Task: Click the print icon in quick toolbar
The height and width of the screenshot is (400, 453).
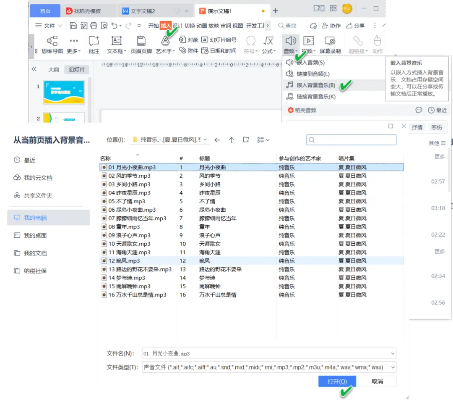Action: click(94, 25)
